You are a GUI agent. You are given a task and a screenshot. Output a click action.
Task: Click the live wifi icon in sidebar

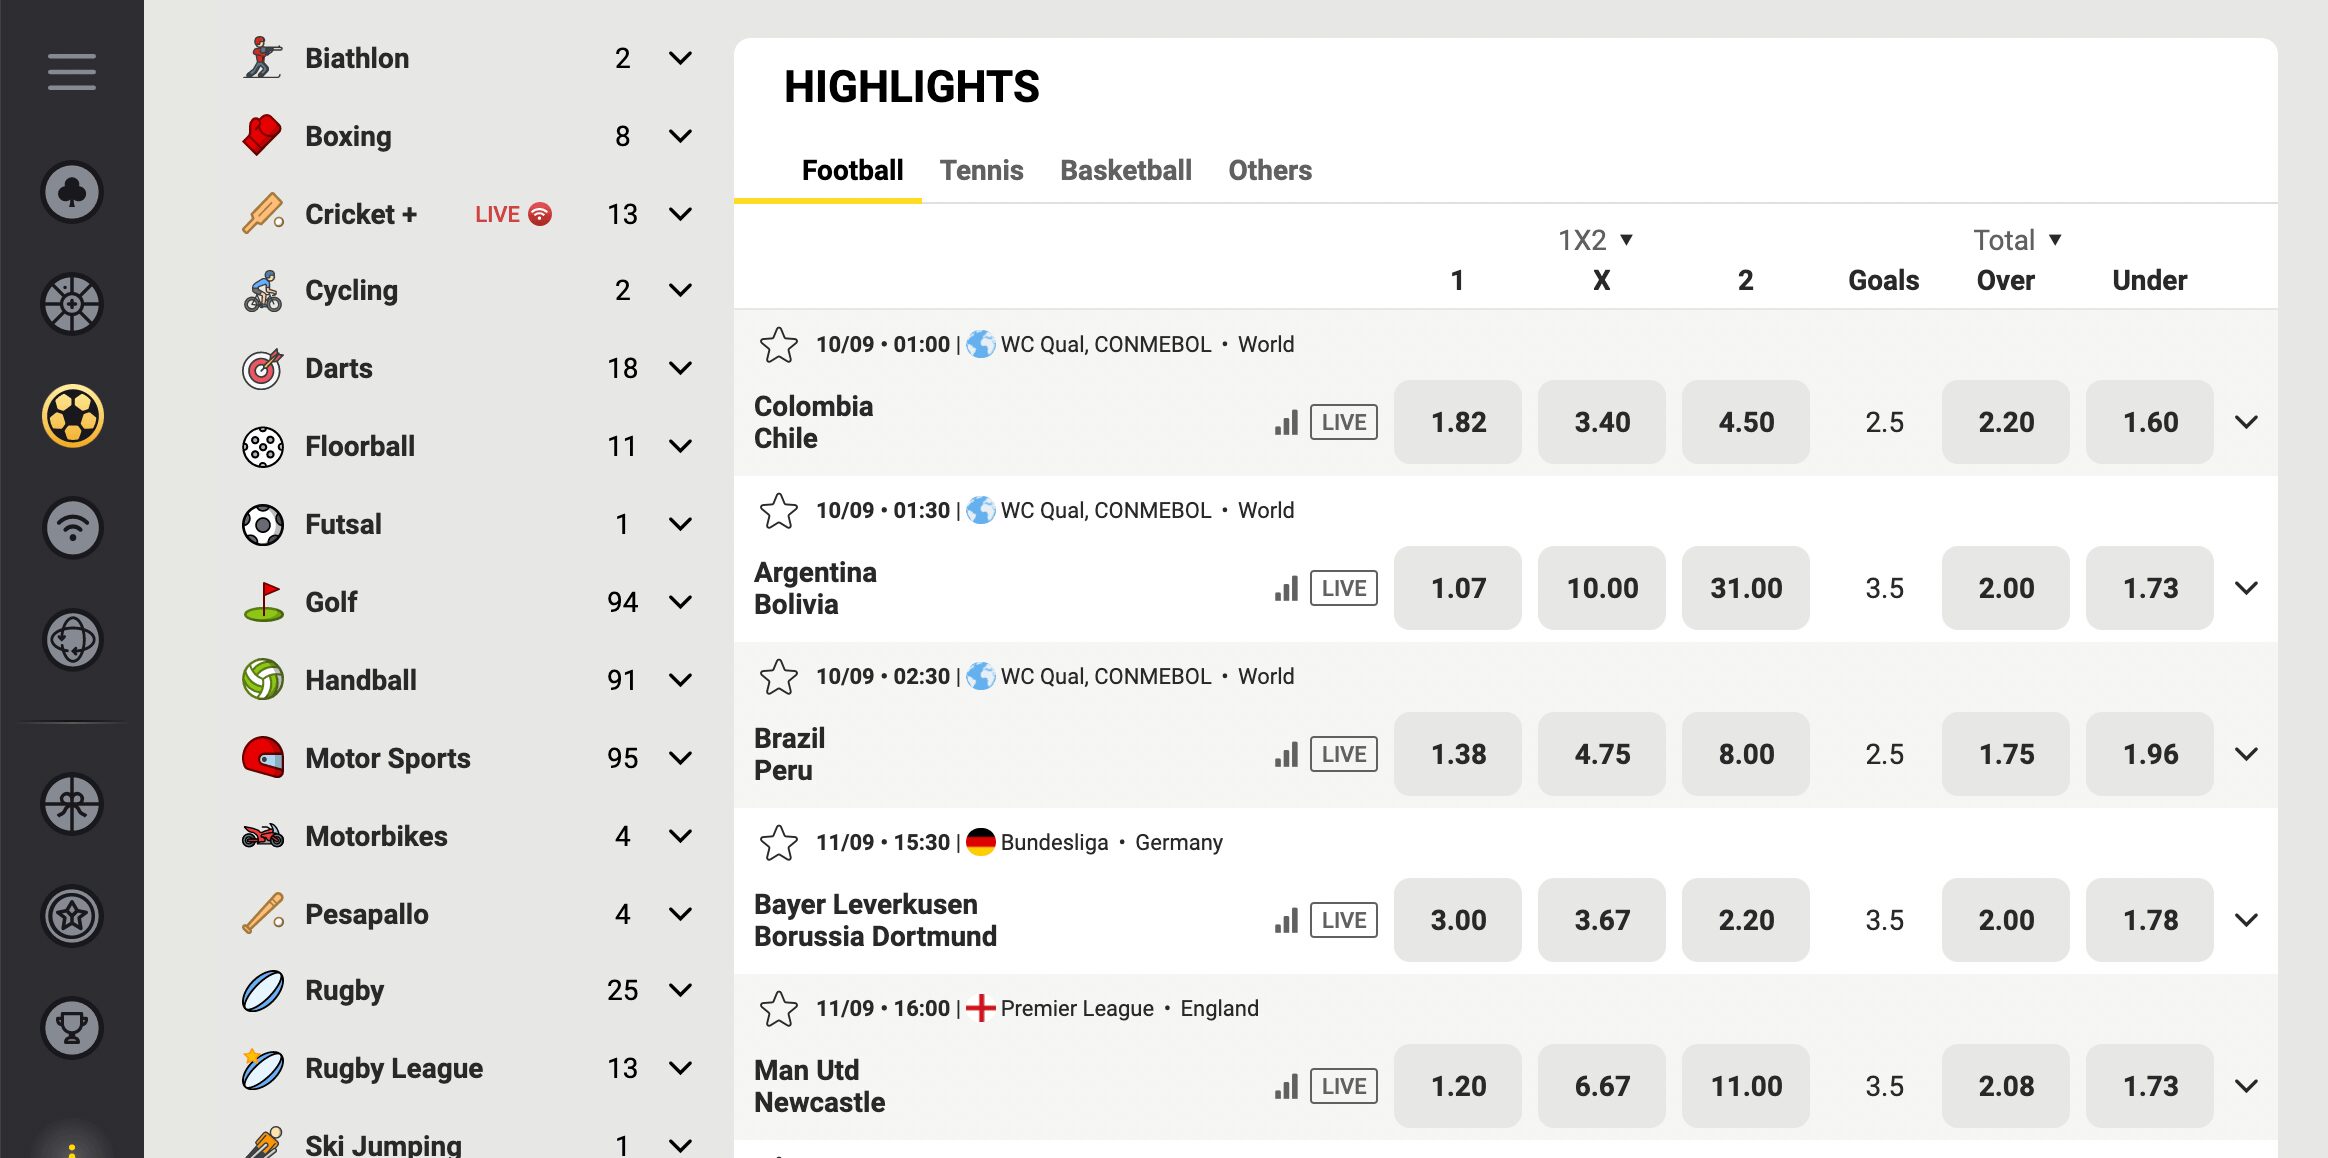(x=72, y=527)
